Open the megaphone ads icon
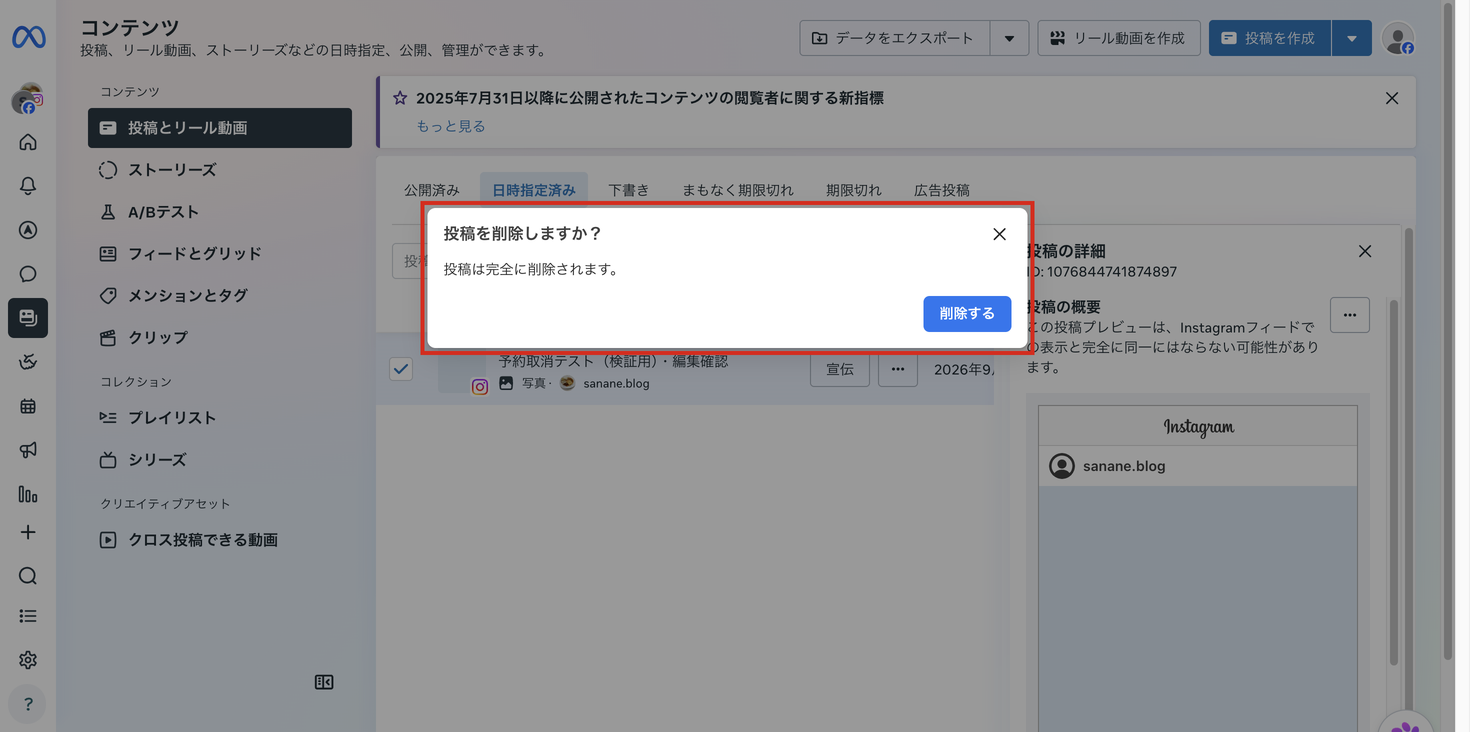Viewport: 1470px width, 732px height. click(28, 450)
